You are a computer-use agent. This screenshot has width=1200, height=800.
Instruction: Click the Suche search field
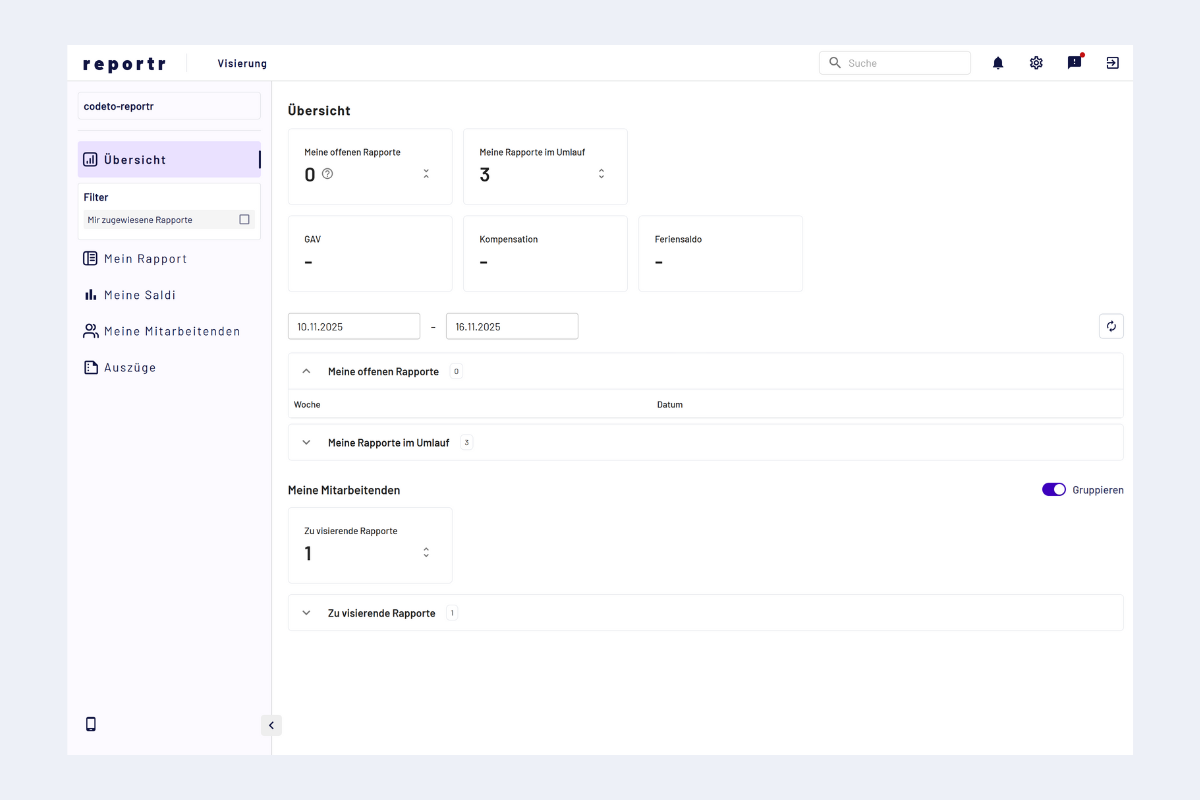(905, 63)
